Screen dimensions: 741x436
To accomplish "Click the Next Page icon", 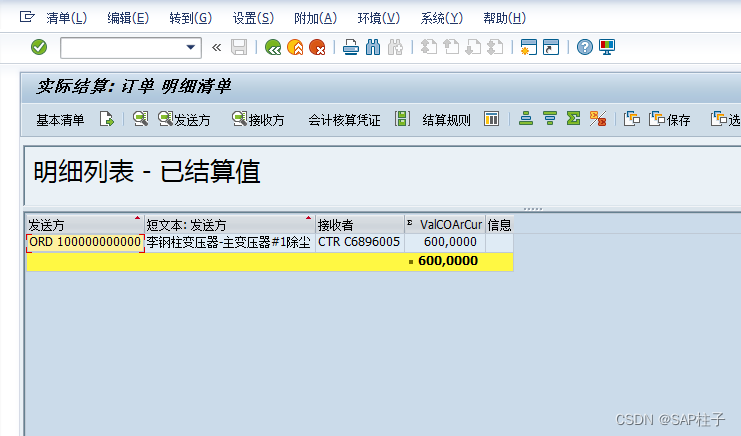I will click(473, 47).
